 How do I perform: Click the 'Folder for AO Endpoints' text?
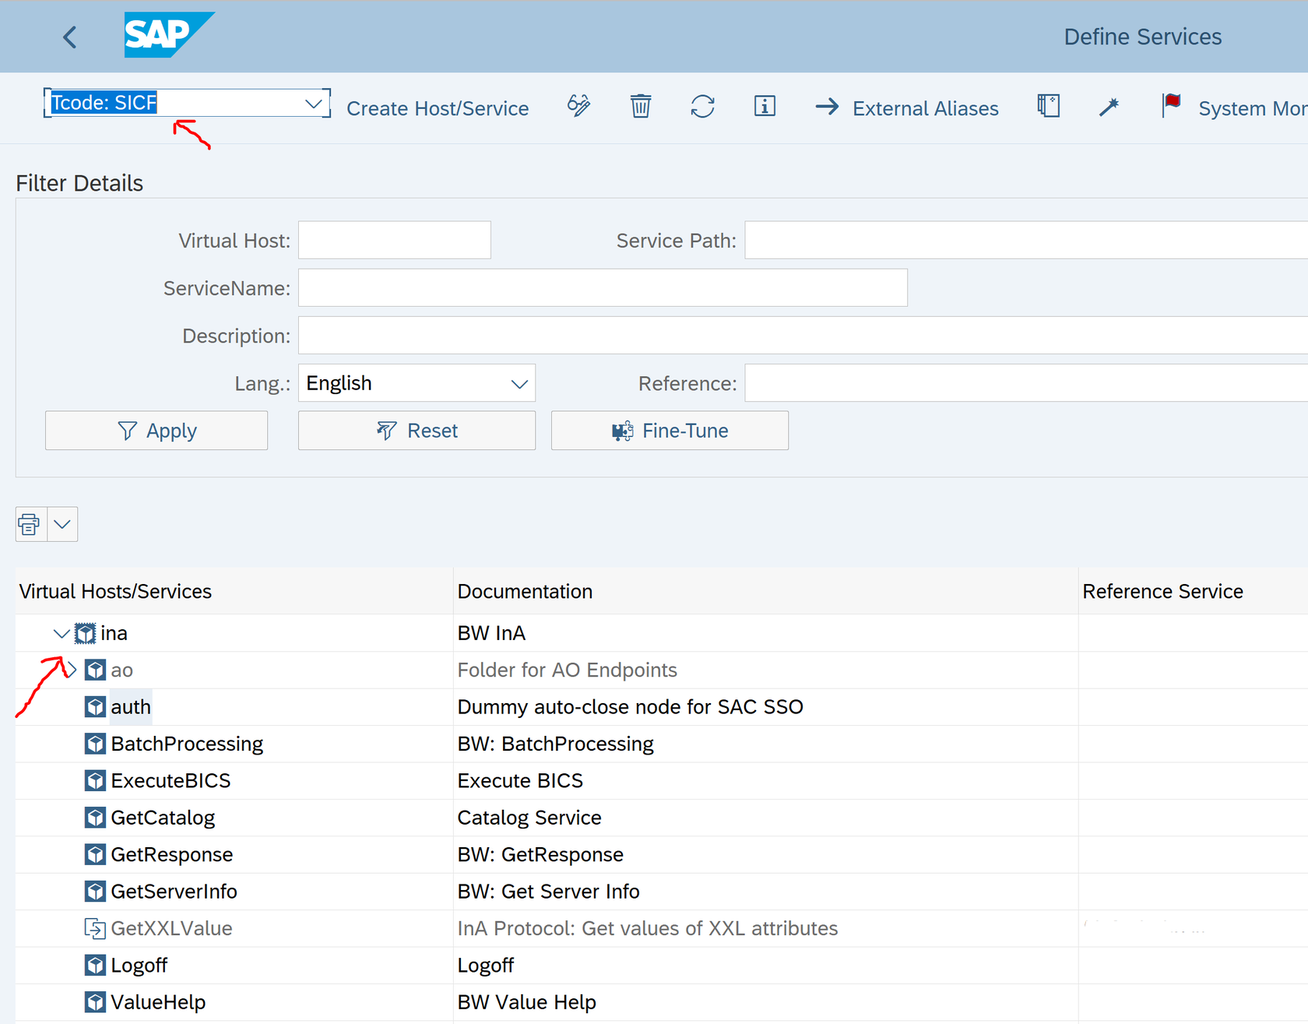click(567, 670)
